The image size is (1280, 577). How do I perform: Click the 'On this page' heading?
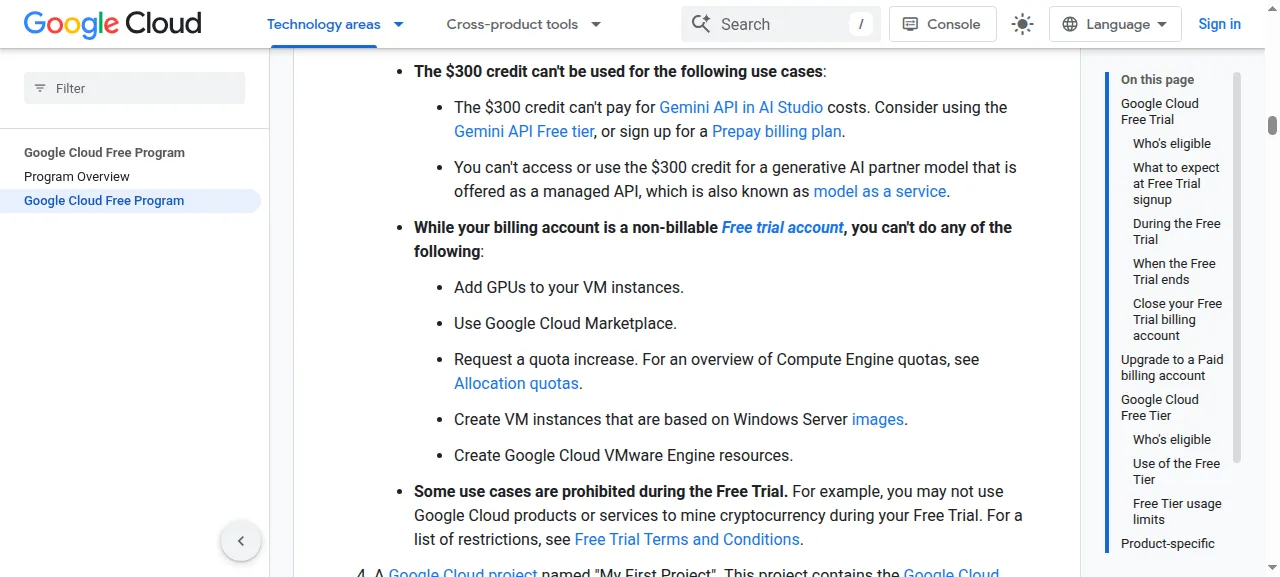point(1158,79)
